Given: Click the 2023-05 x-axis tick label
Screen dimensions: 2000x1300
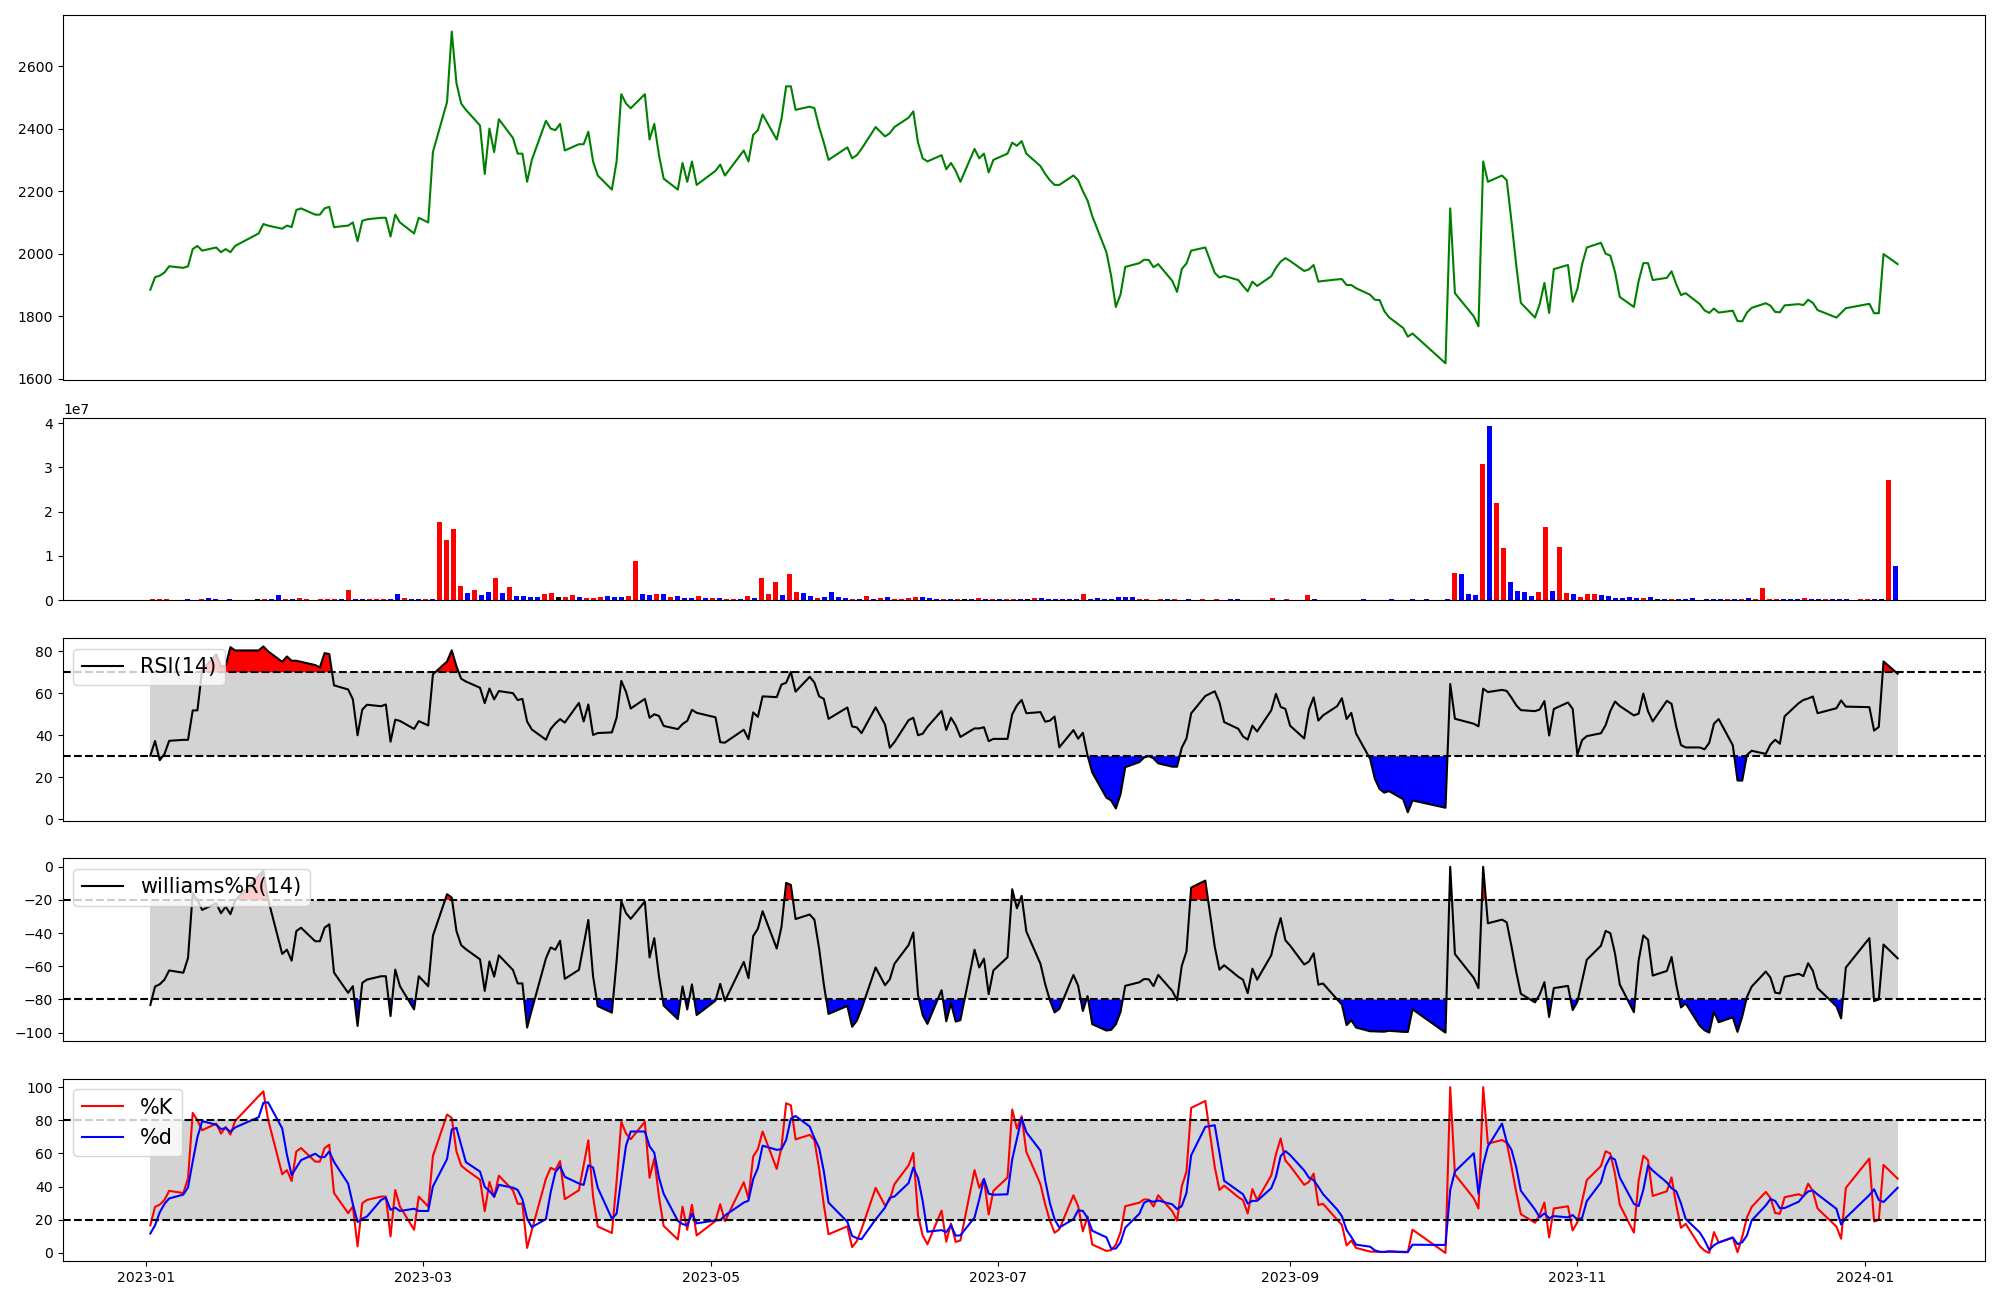Looking at the screenshot, I should coord(710,1277).
